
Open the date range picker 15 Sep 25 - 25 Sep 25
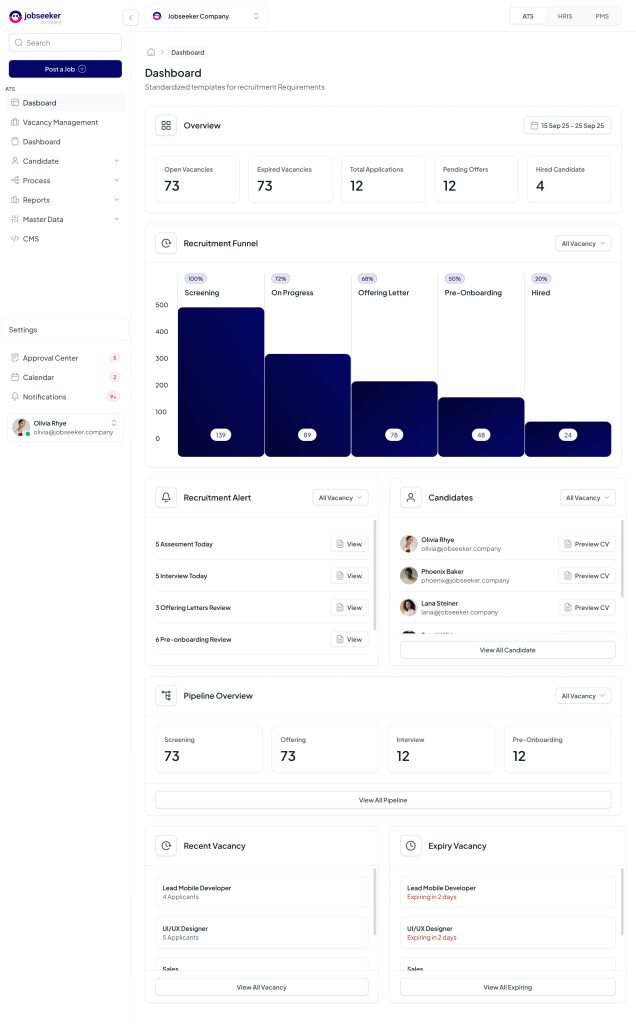567,125
